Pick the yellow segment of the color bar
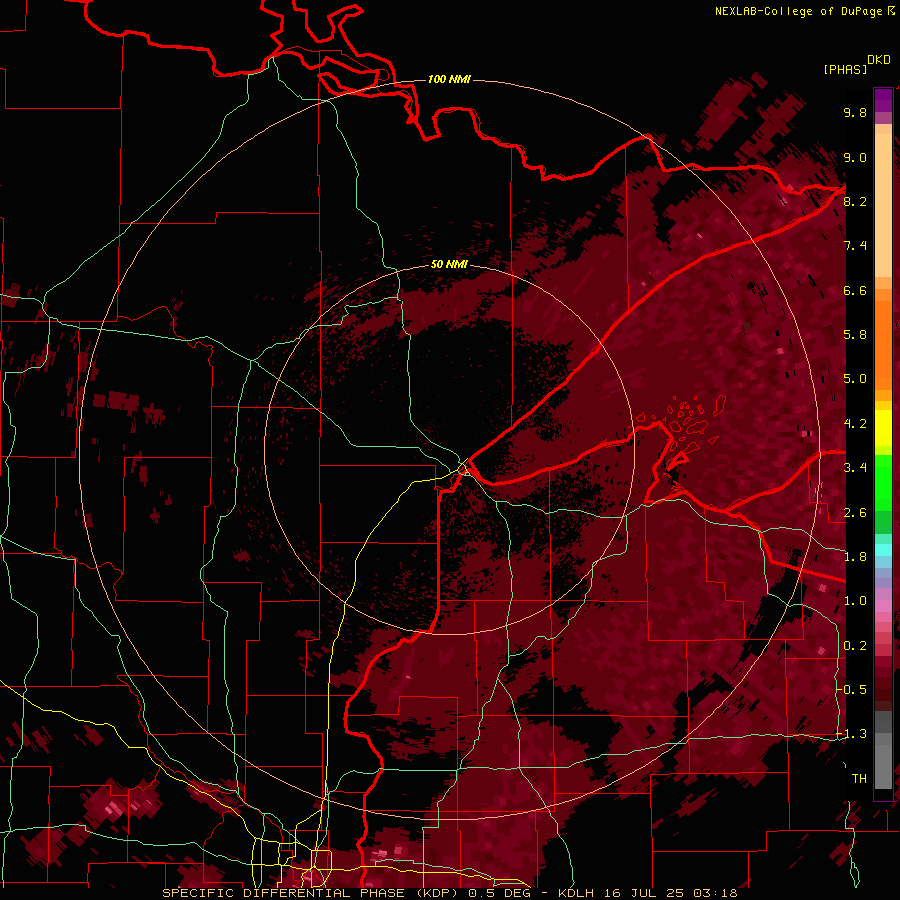This screenshot has width=900, height=900. tap(883, 428)
